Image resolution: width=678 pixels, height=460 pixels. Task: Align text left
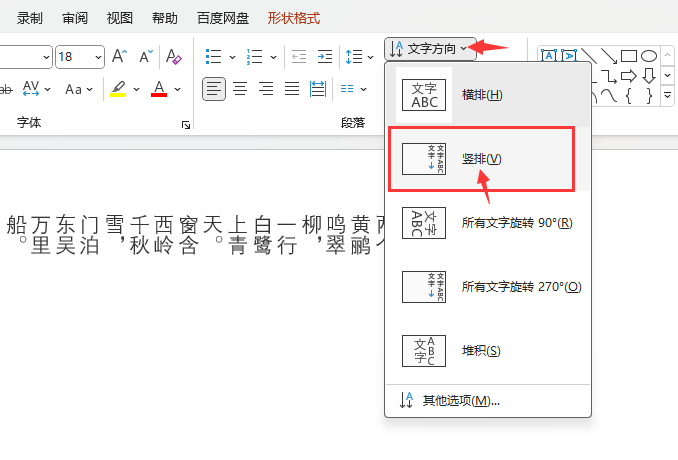tap(214, 89)
